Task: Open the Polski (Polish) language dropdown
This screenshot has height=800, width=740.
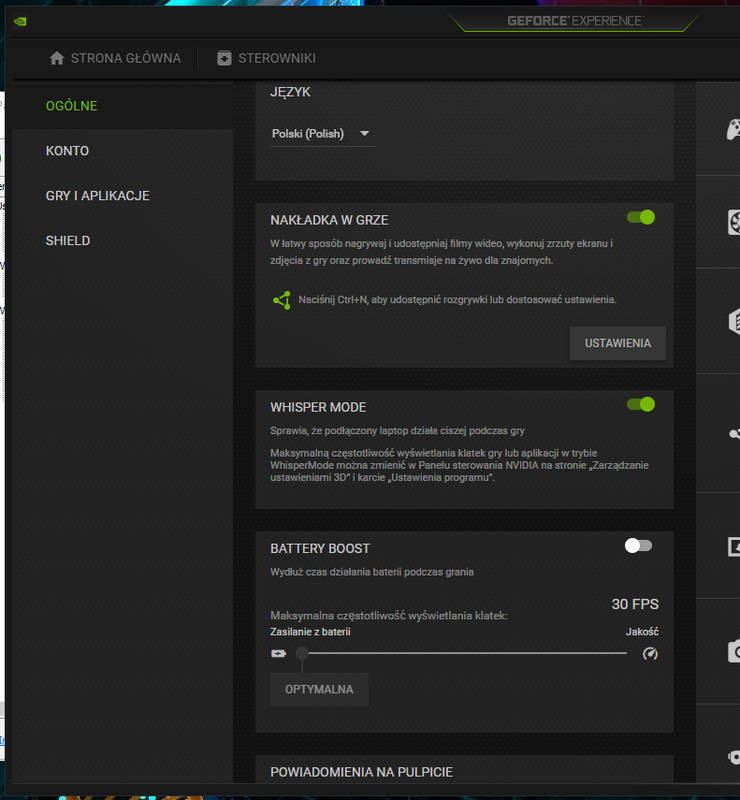Action: click(x=323, y=134)
